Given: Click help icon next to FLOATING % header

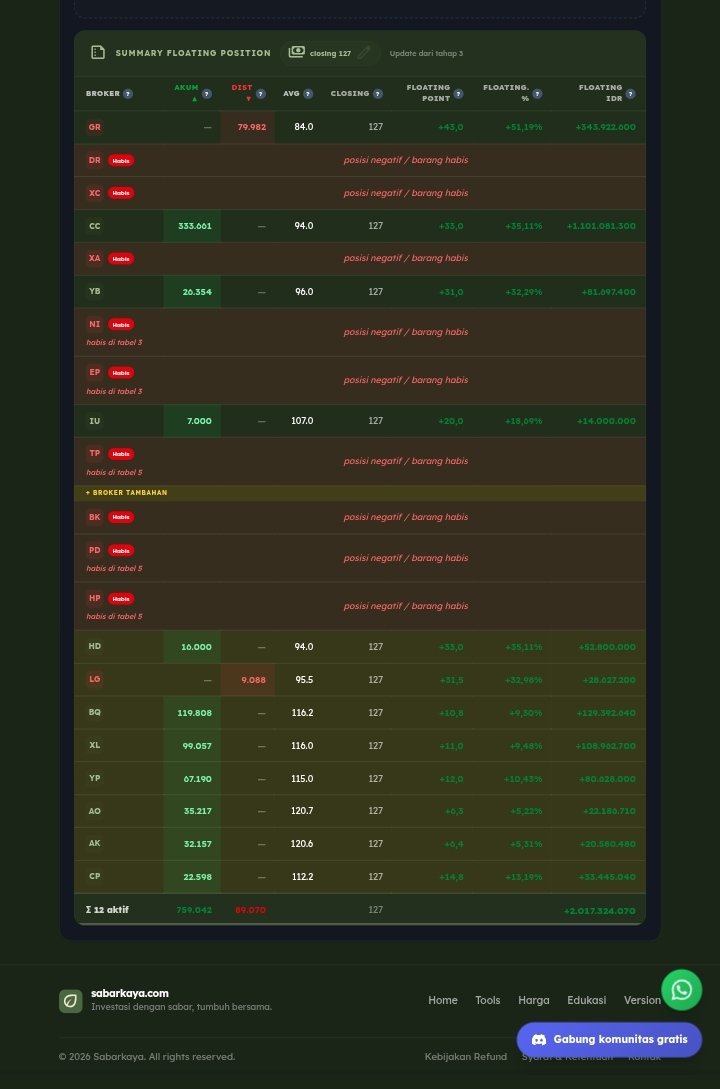Looking at the screenshot, I should pos(537,94).
